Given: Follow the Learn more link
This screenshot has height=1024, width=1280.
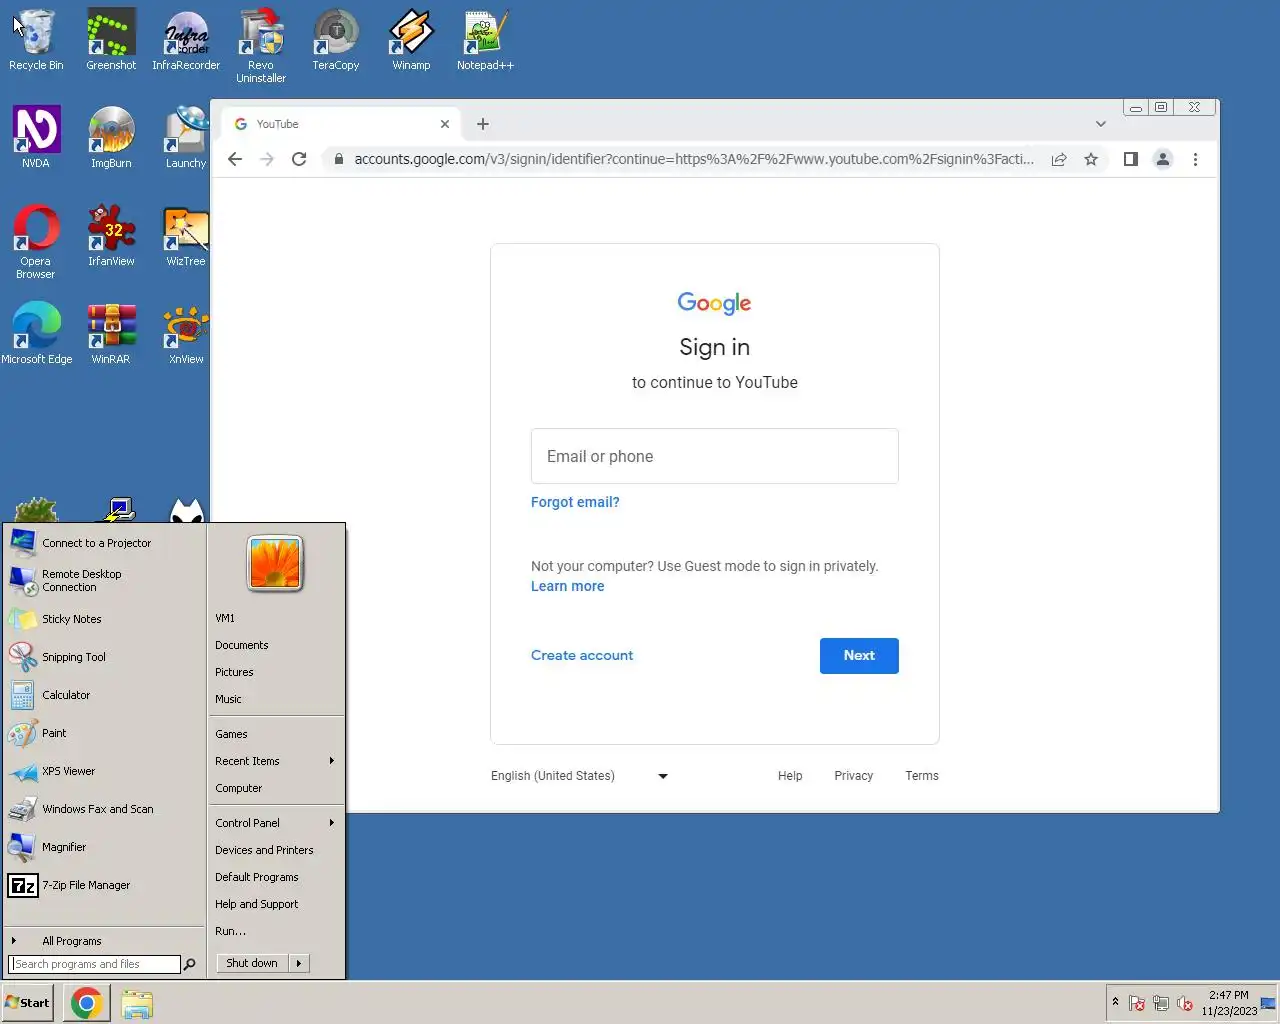Looking at the screenshot, I should tap(567, 586).
